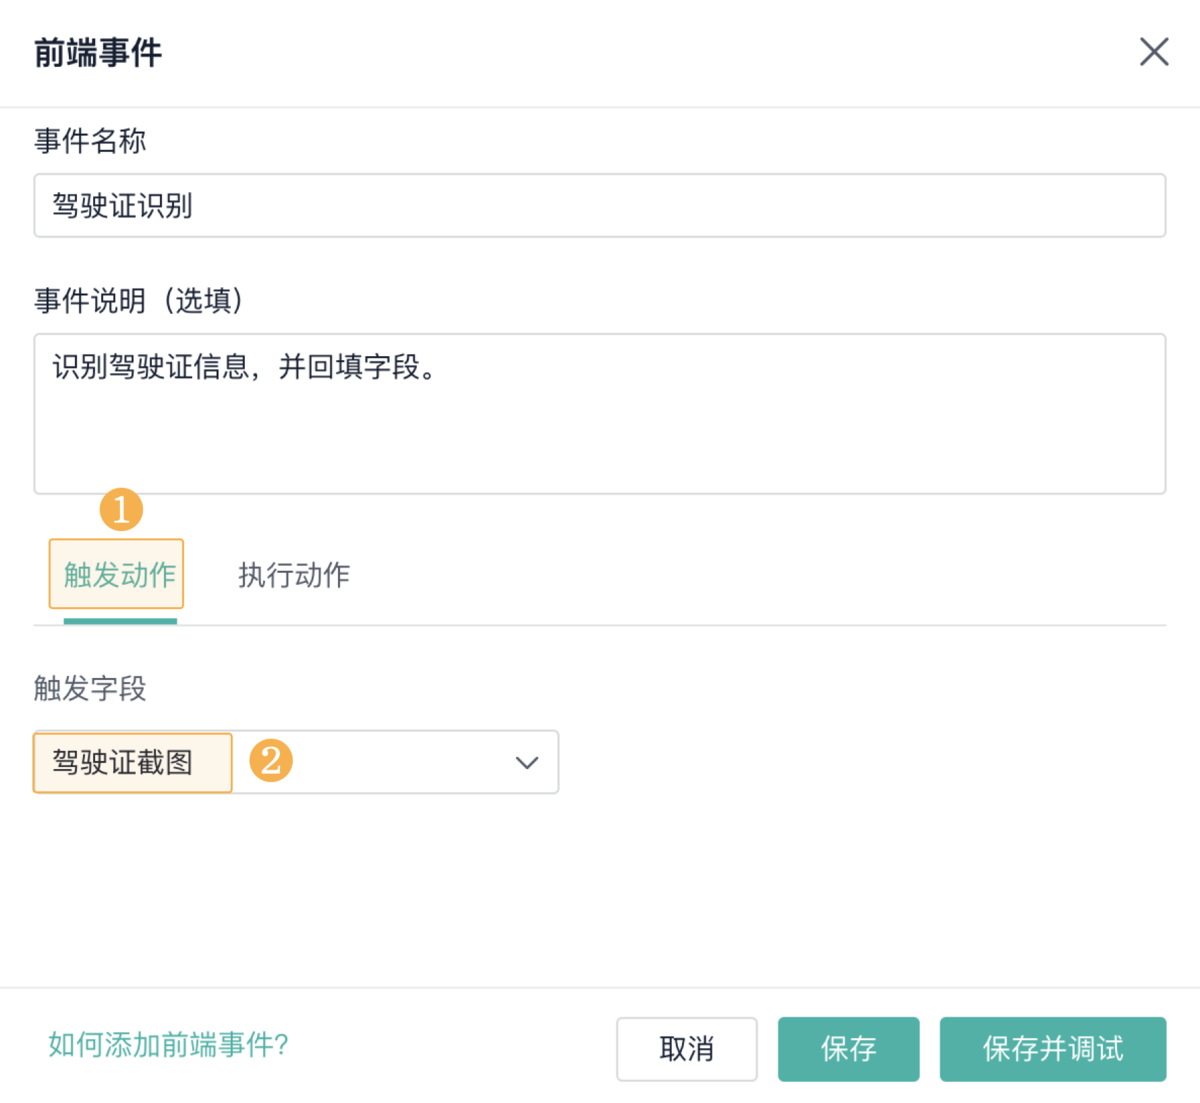1200x1103 pixels.
Task: Click the empty panel area below 触发字段 dropdown
Action: 599,890
